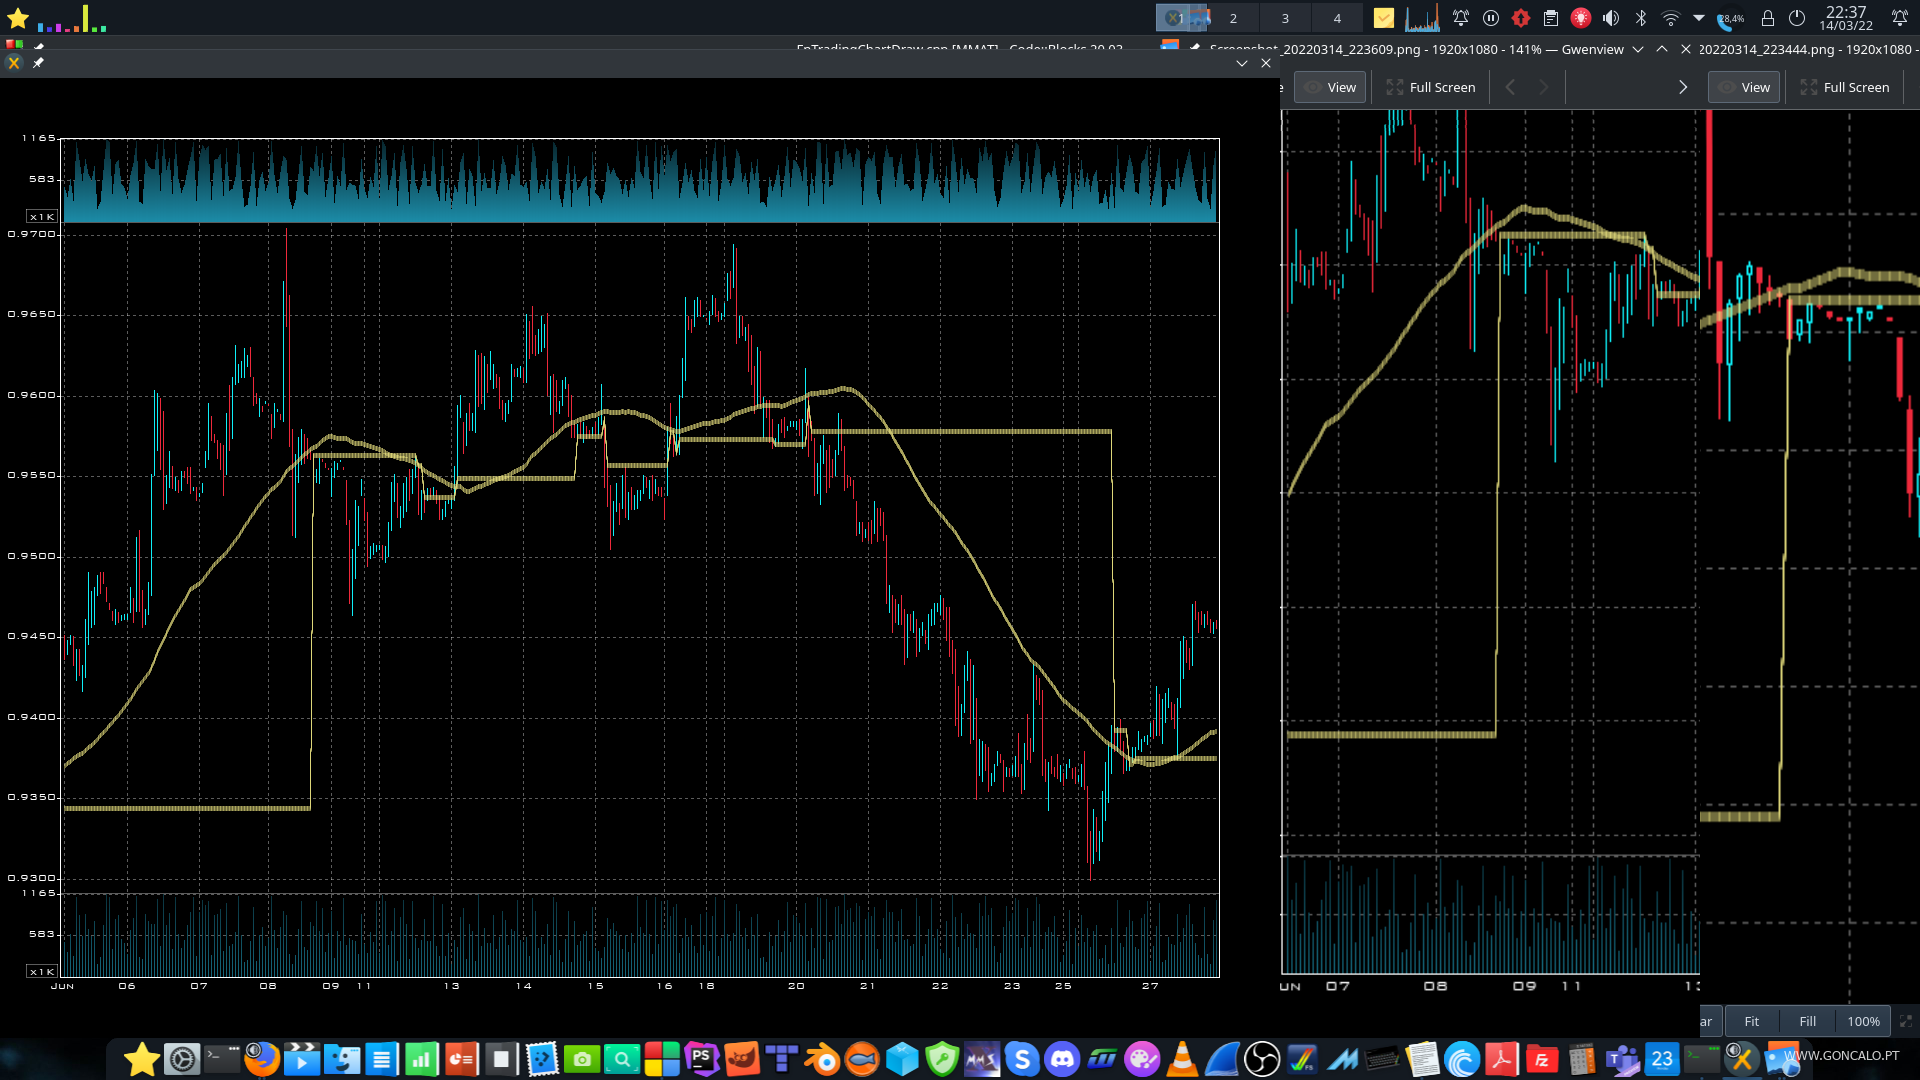The image size is (1920, 1080).
Task: Open GIMP from the dock
Action: pyautogui.click(x=742, y=1058)
